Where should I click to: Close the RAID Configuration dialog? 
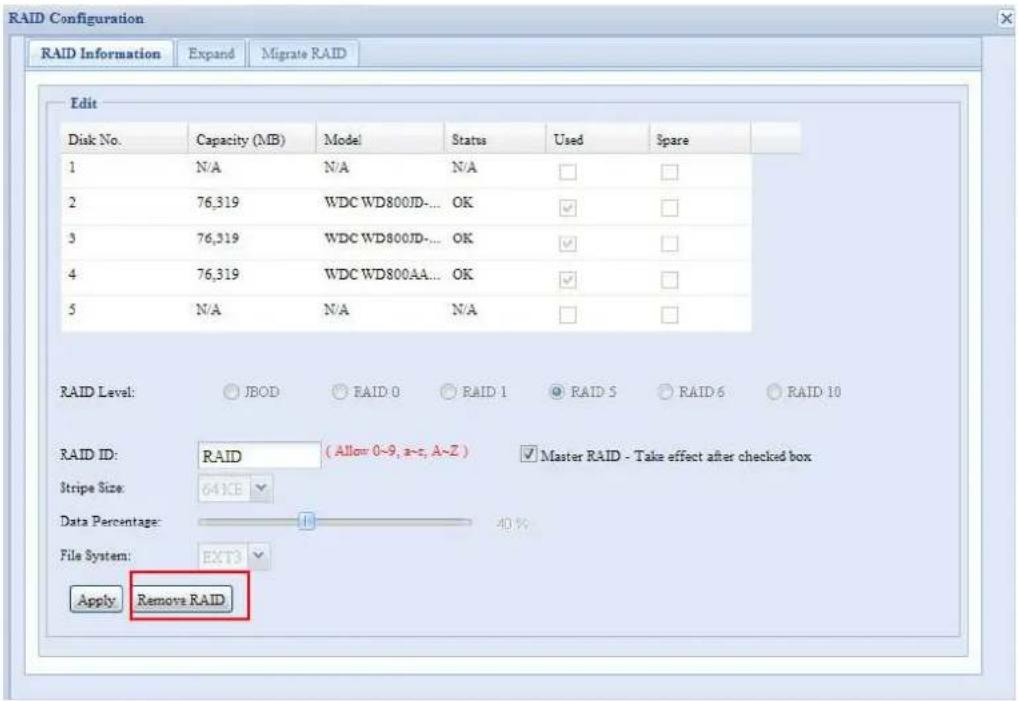click(x=1006, y=19)
